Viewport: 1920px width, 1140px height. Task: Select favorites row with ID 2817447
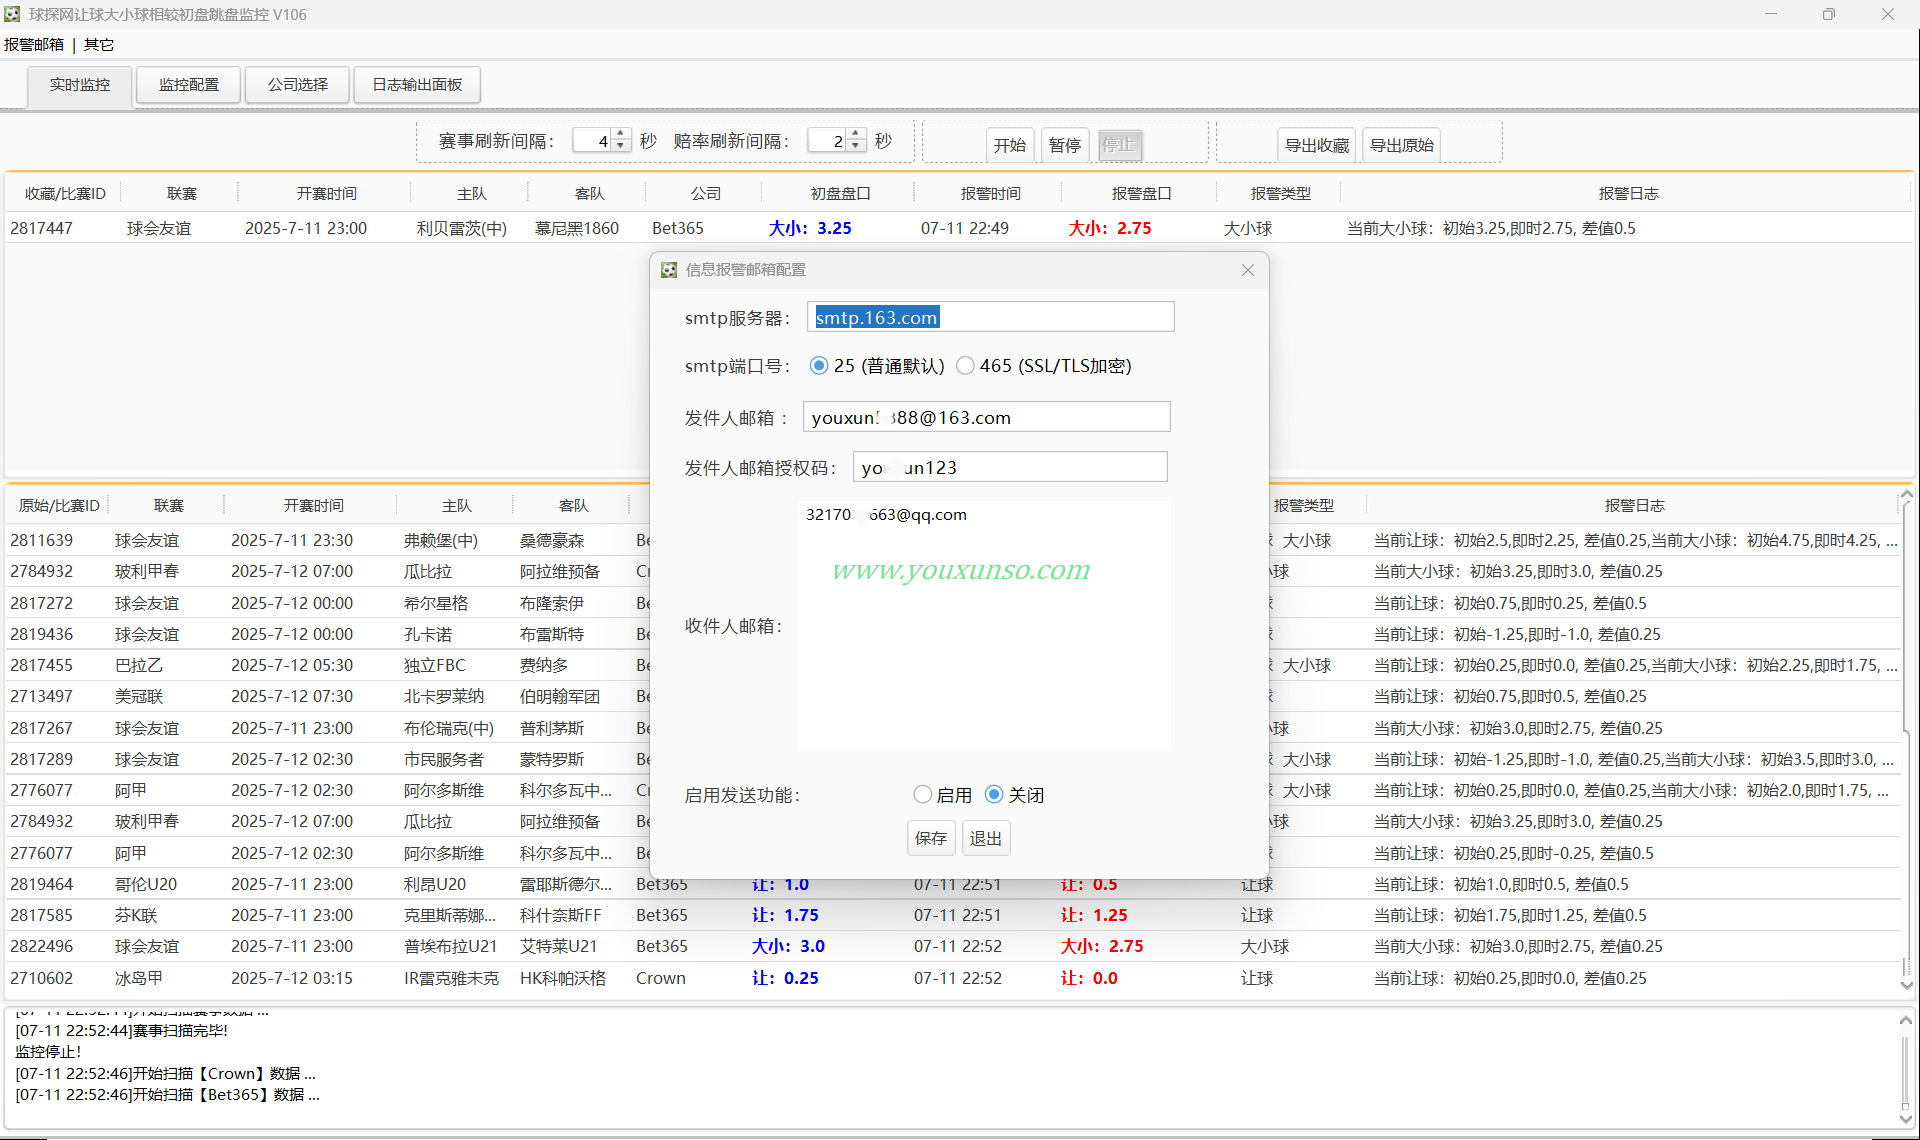tap(958, 228)
